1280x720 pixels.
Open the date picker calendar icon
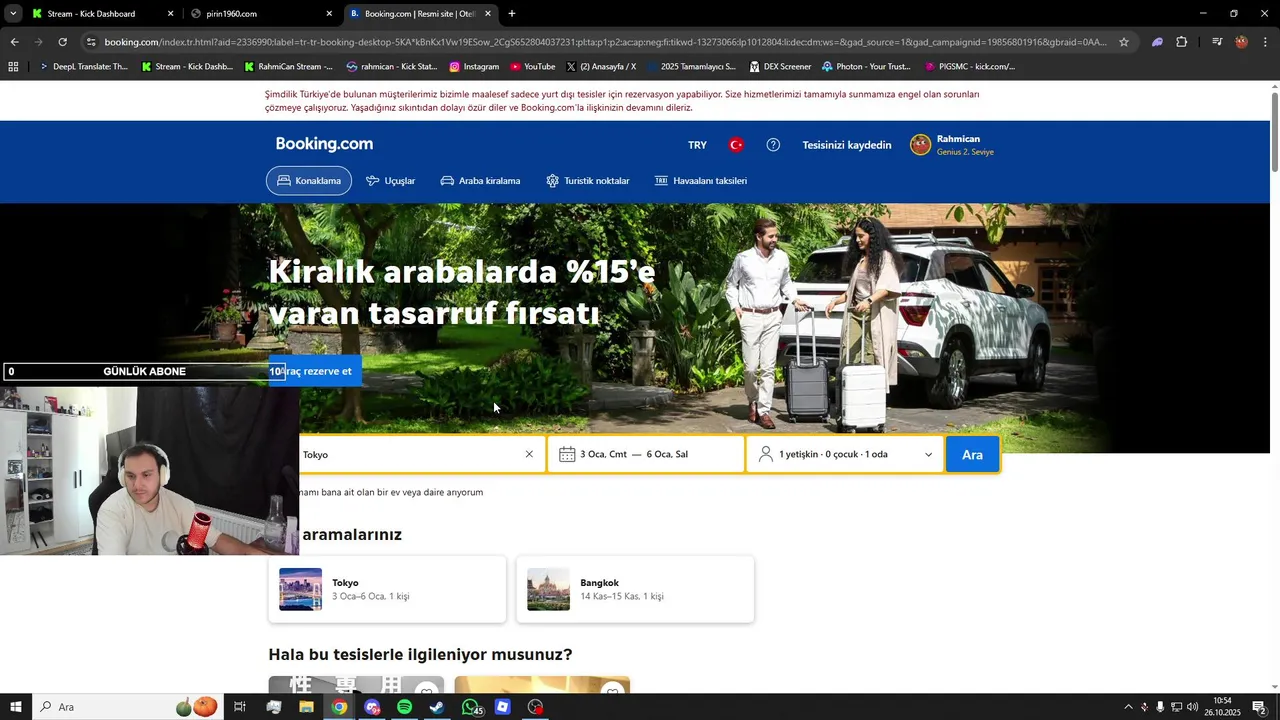click(x=567, y=454)
